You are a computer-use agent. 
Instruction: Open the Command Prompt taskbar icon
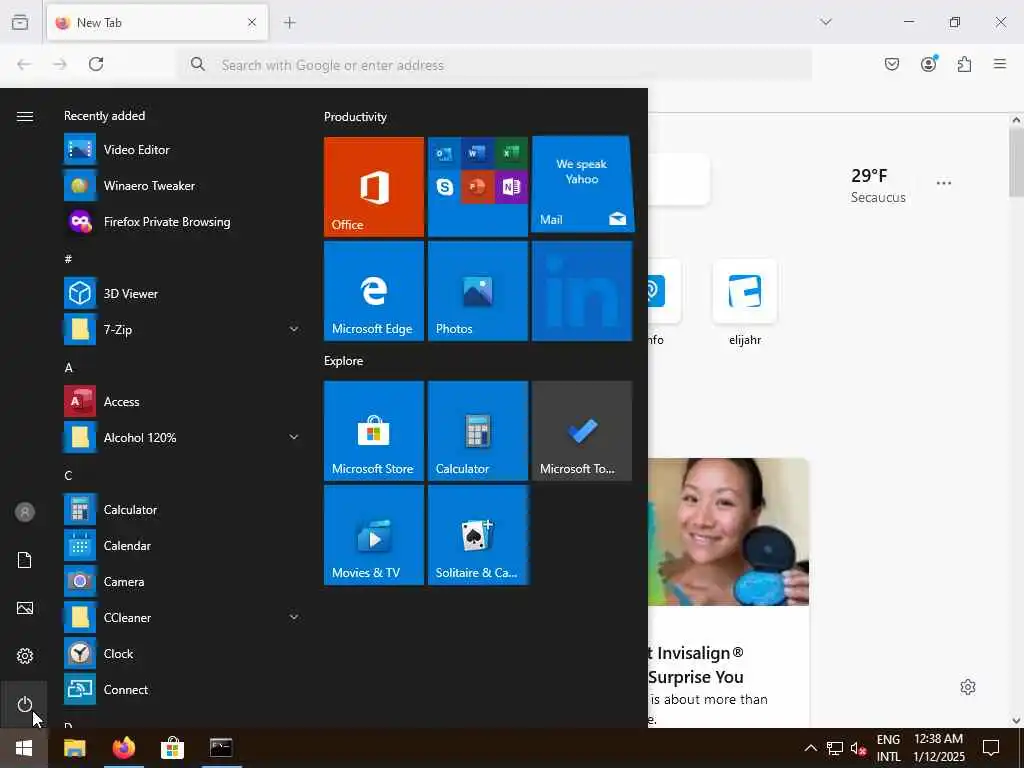pos(221,748)
